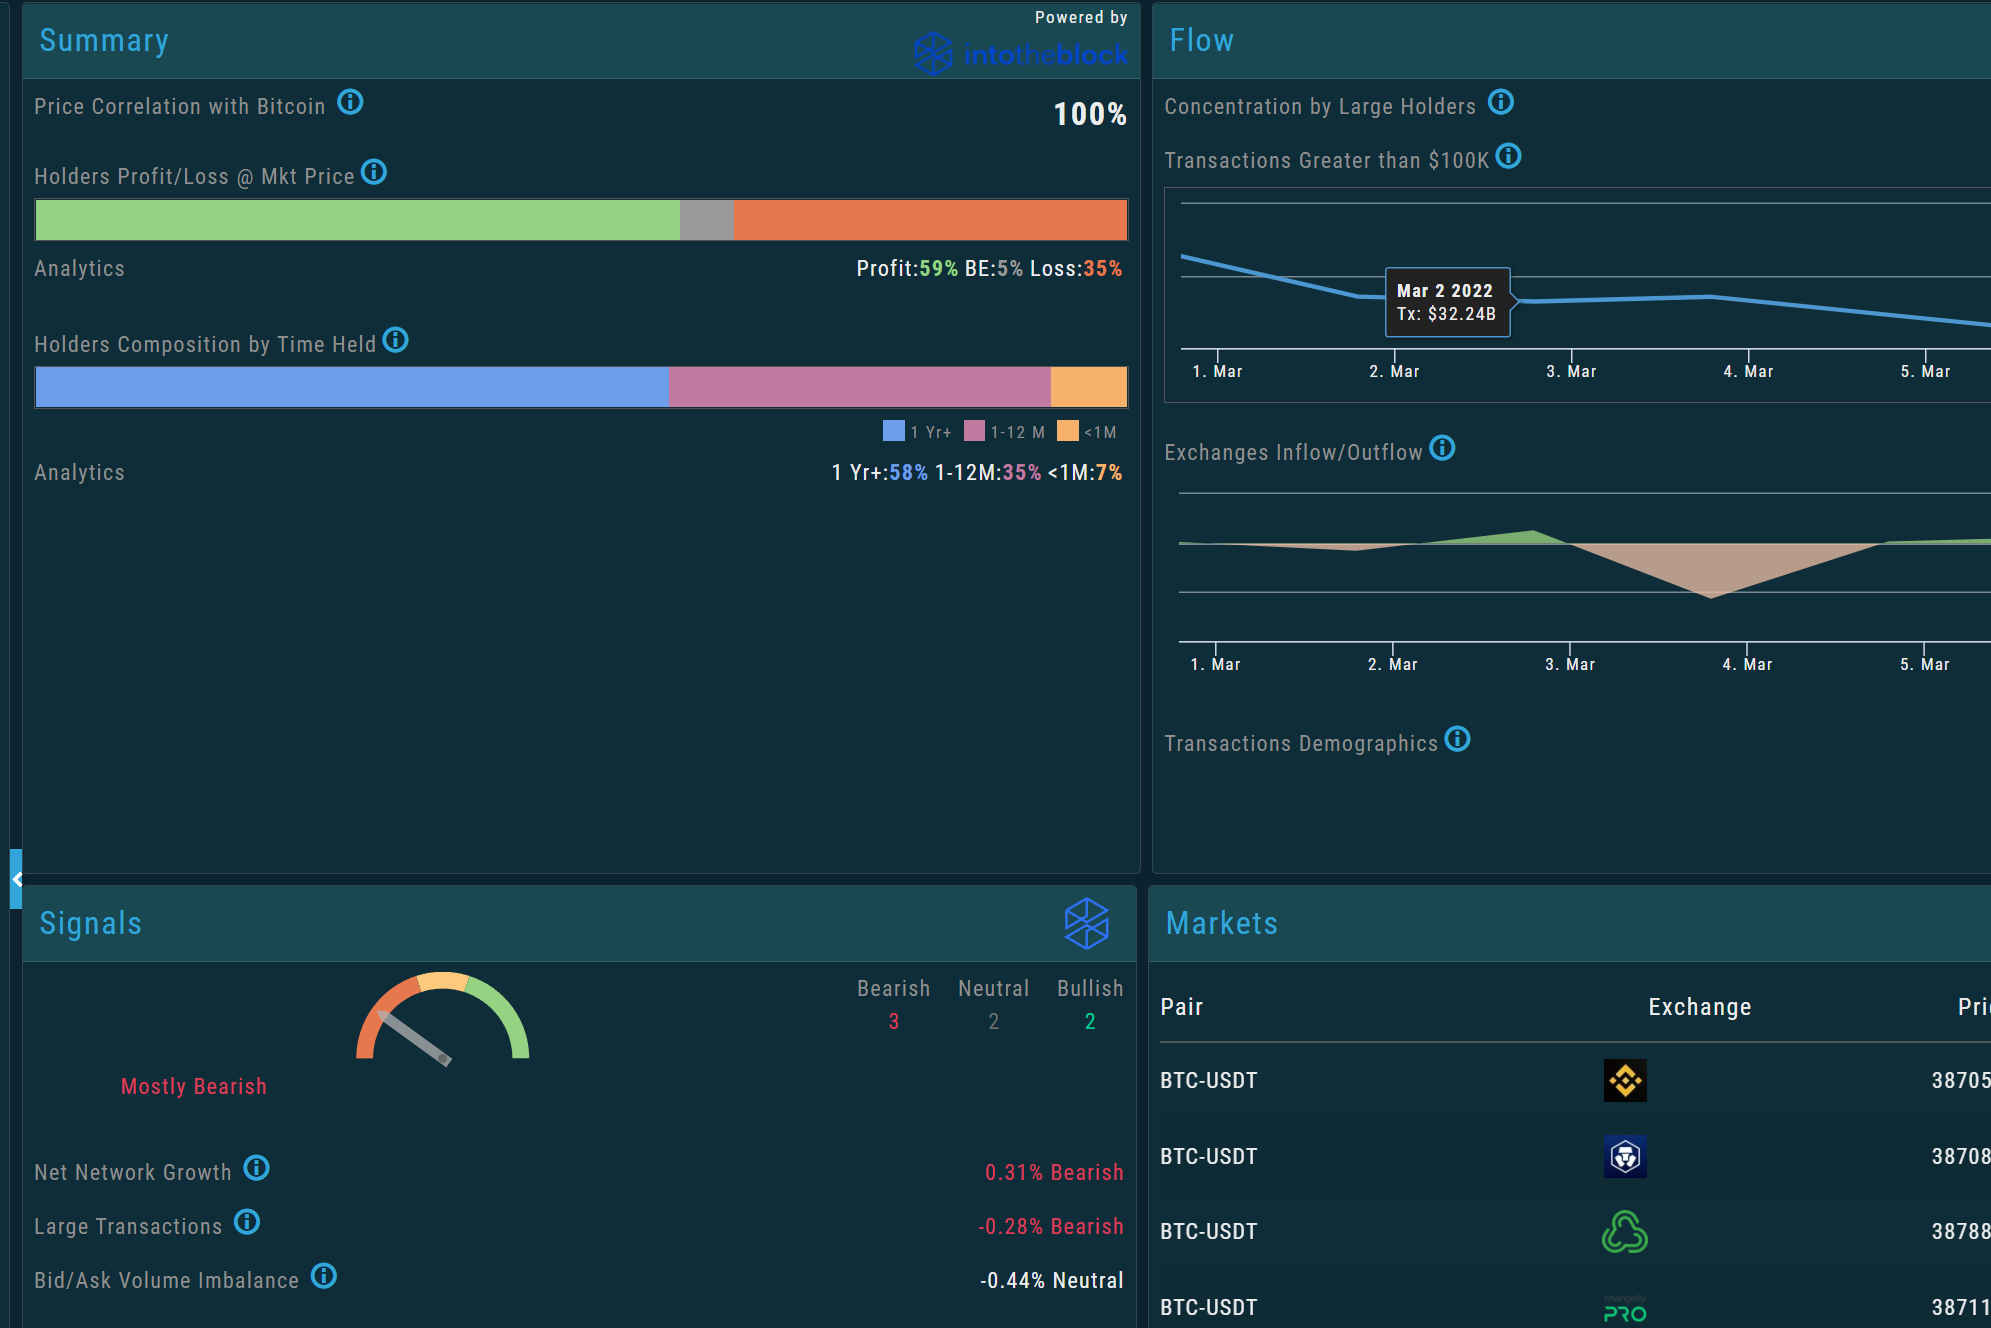The width and height of the screenshot is (1991, 1328).
Task: Collapse the Summary panel via left edge chevron
Action: (15, 878)
